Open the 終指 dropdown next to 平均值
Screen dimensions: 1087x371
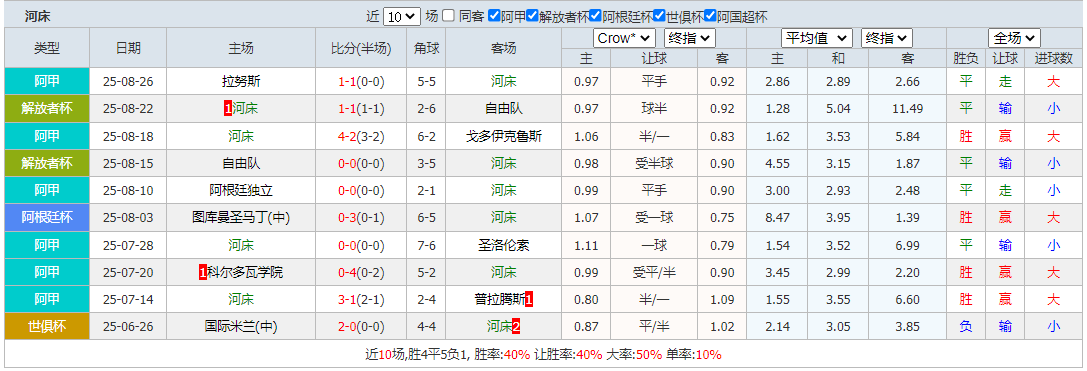pos(887,38)
